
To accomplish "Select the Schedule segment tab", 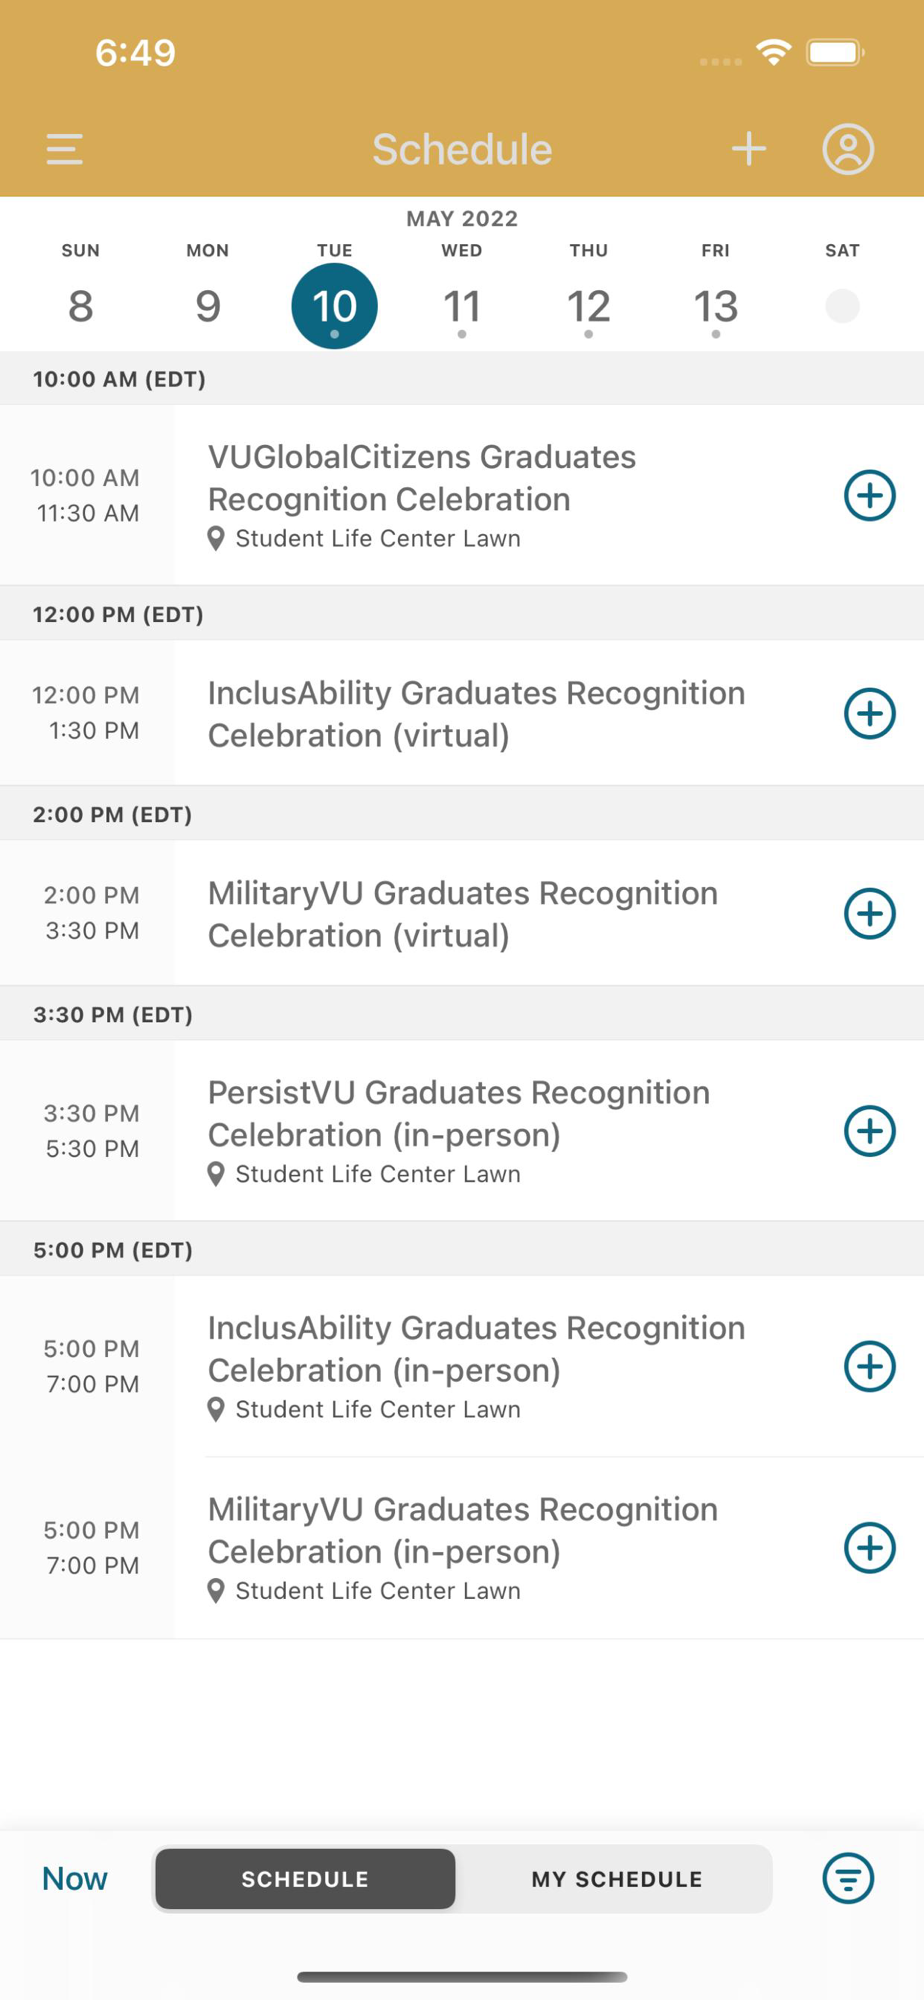I will (x=305, y=1879).
